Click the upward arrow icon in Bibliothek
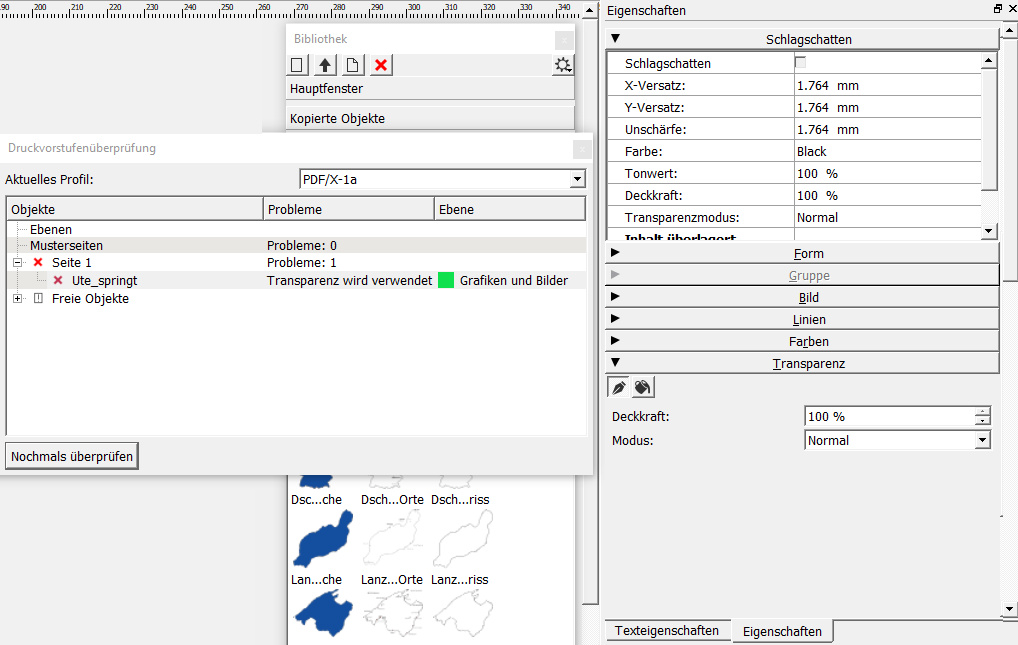This screenshot has width=1018, height=645. pyautogui.click(x=325, y=65)
